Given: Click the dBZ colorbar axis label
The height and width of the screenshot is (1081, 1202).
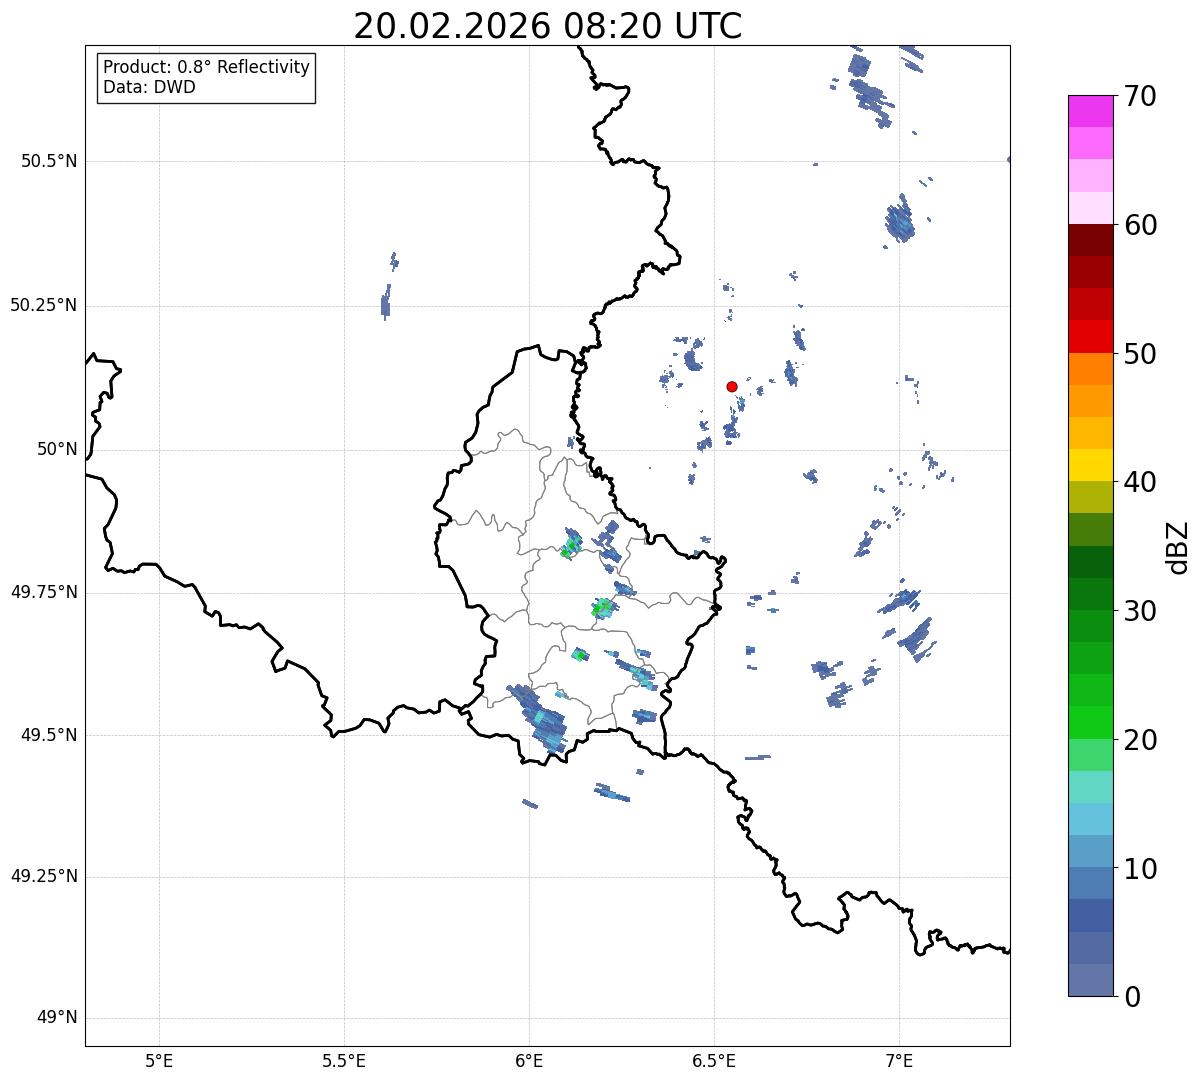Looking at the screenshot, I should point(1178,546).
